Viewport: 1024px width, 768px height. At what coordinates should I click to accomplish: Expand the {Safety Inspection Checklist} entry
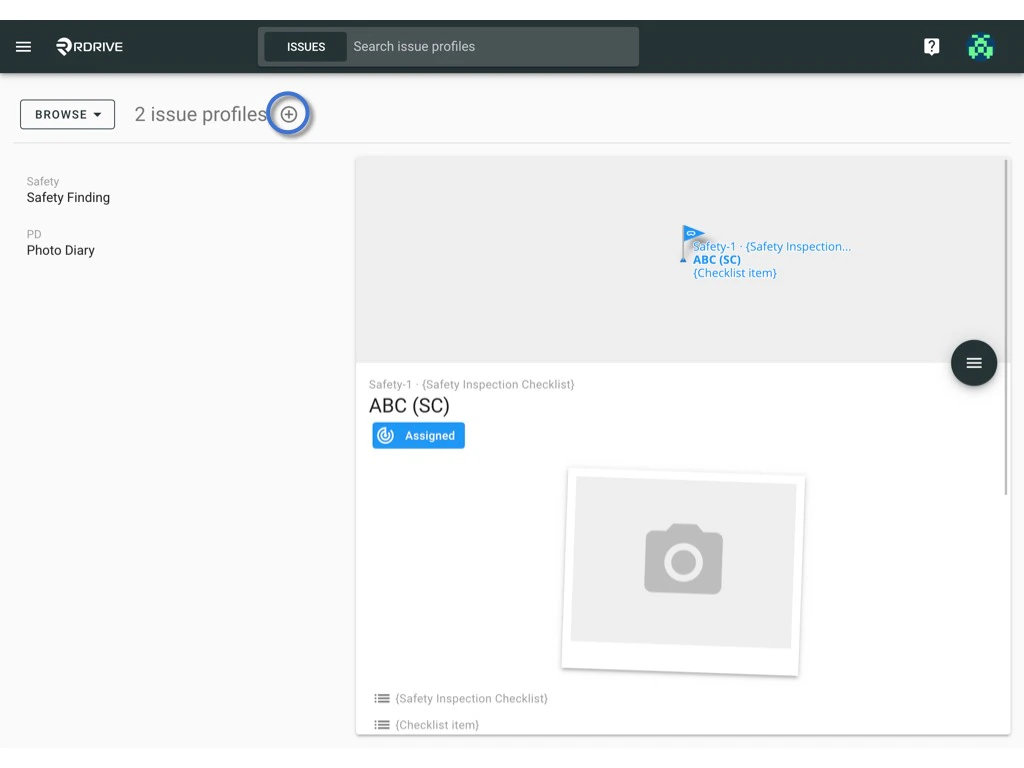(x=471, y=698)
